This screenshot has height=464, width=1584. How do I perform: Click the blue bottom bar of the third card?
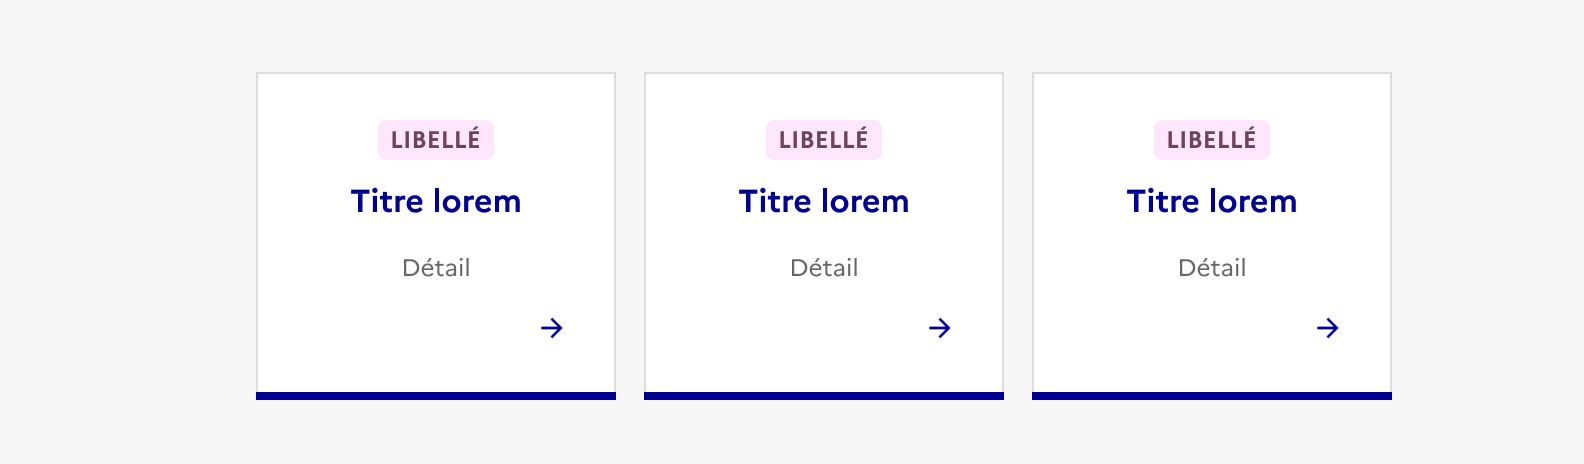(1212, 396)
